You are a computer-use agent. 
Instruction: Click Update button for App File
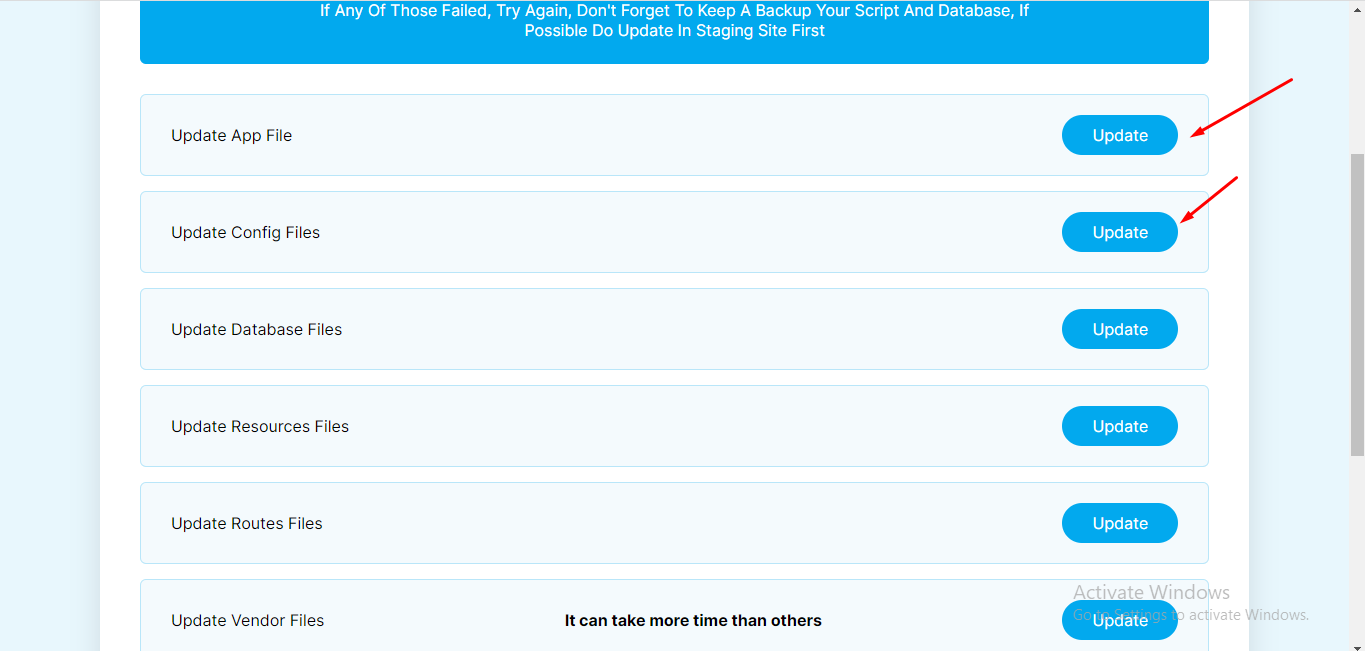click(1119, 135)
